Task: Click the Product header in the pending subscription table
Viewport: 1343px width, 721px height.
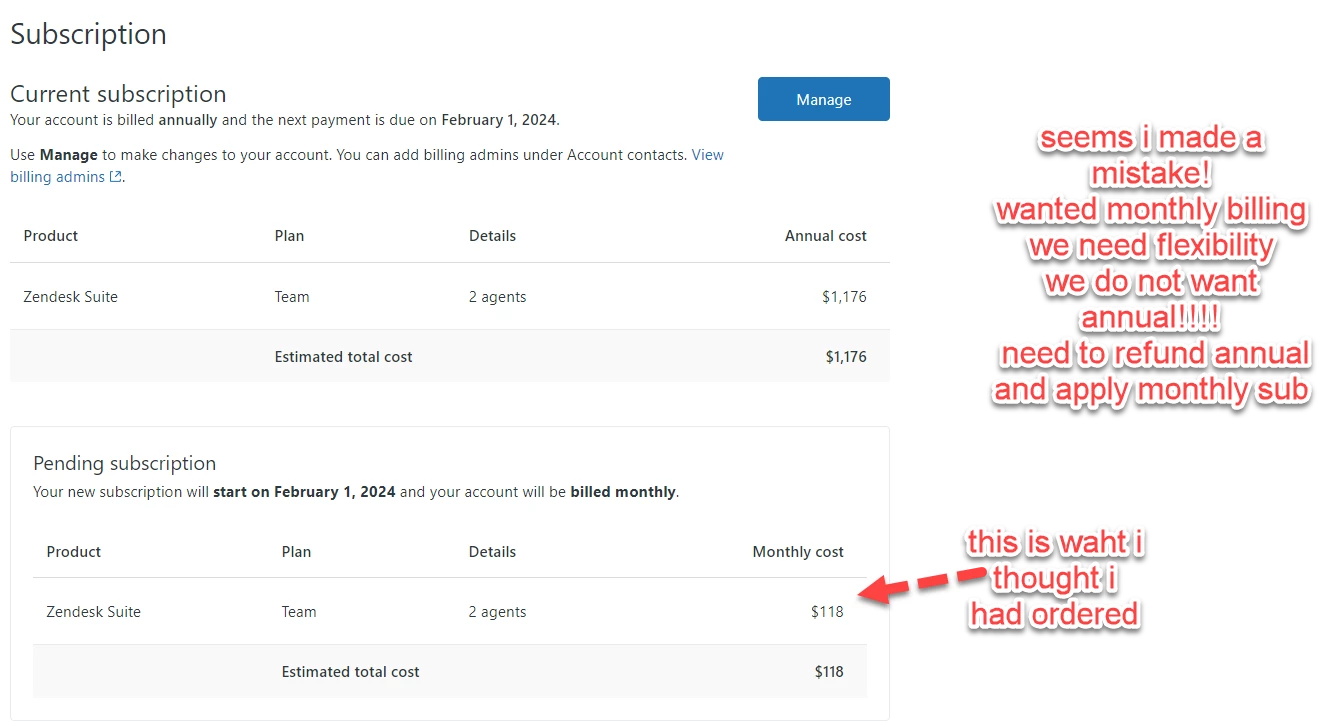Action: (74, 552)
